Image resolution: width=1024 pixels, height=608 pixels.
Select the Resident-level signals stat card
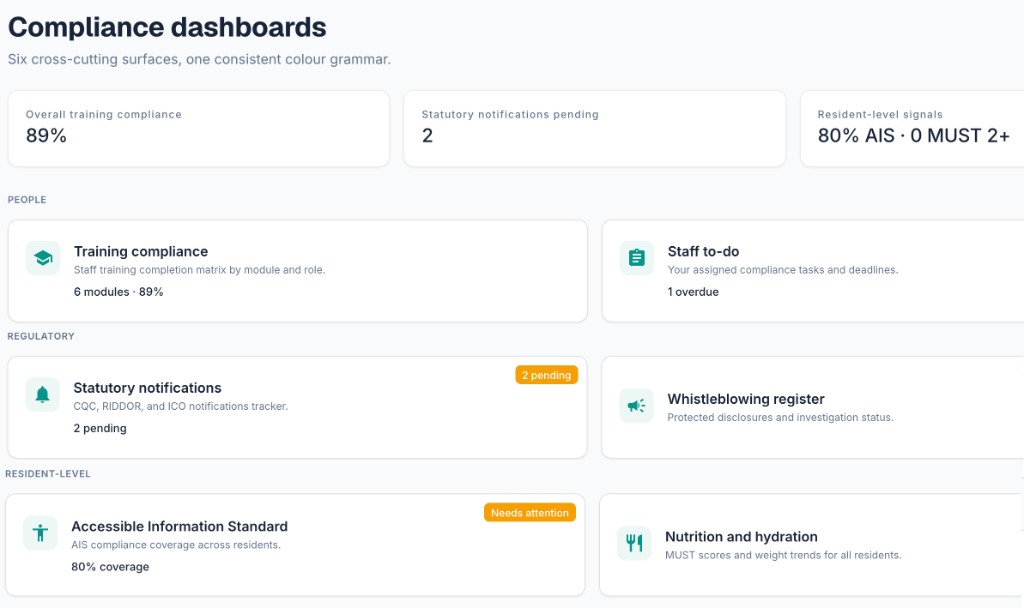[x=912, y=129]
